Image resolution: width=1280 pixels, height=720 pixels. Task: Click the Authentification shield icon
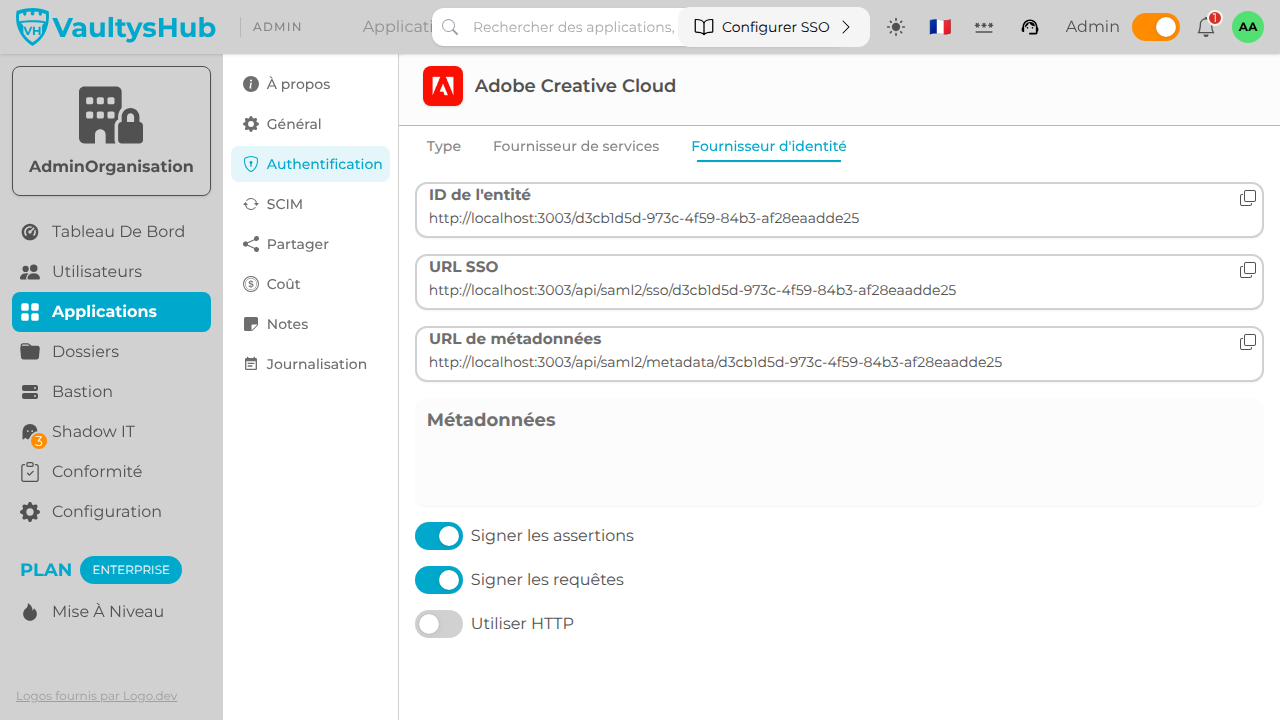coord(251,164)
